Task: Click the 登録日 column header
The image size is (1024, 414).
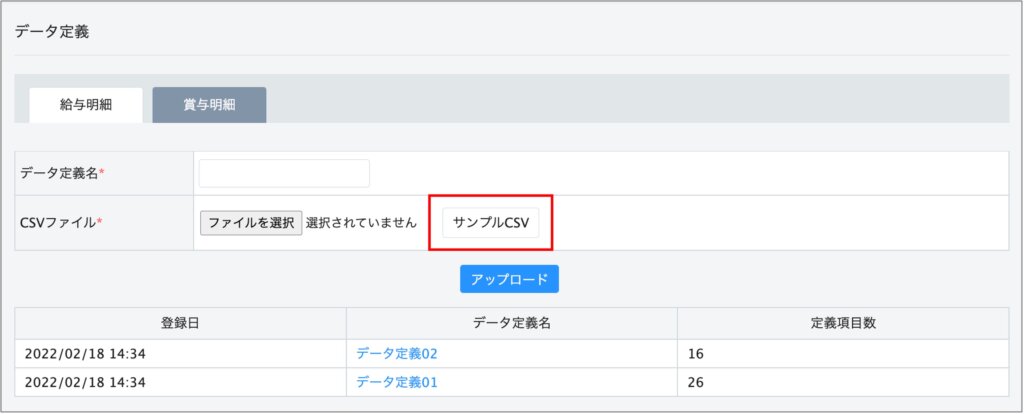Action: pyautogui.click(x=180, y=323)
